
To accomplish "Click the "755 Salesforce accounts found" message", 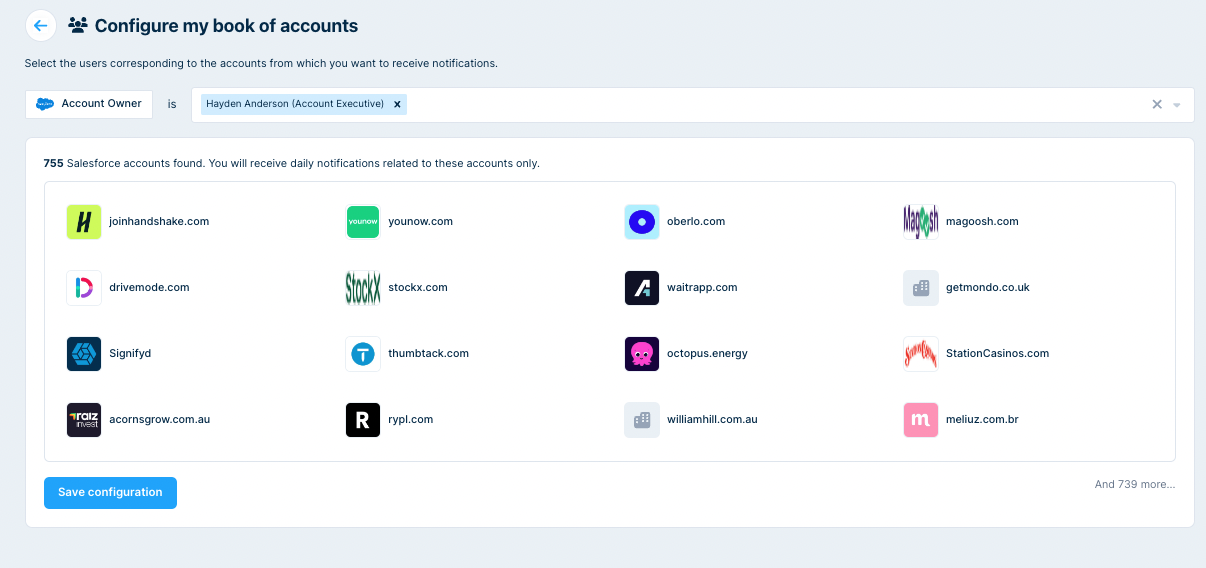I will (x=292, y=163).
